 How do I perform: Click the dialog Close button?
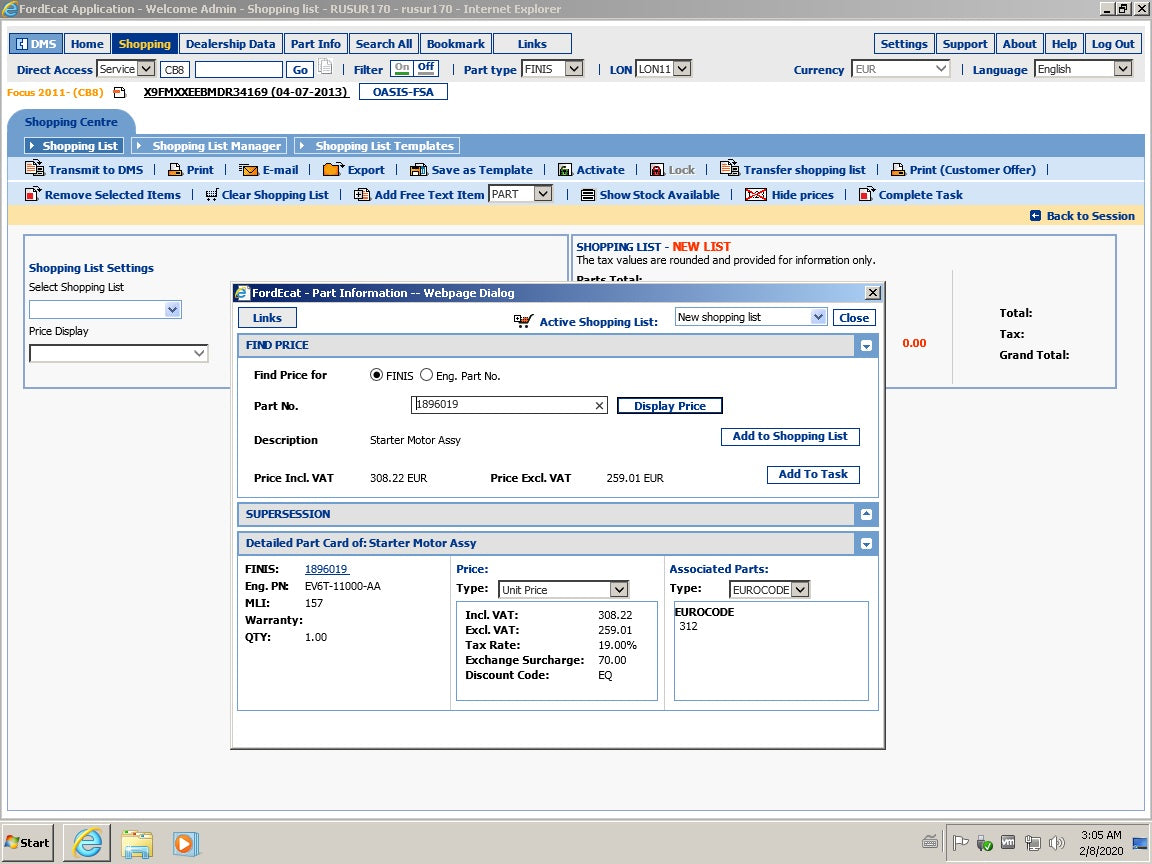point(854,317)
